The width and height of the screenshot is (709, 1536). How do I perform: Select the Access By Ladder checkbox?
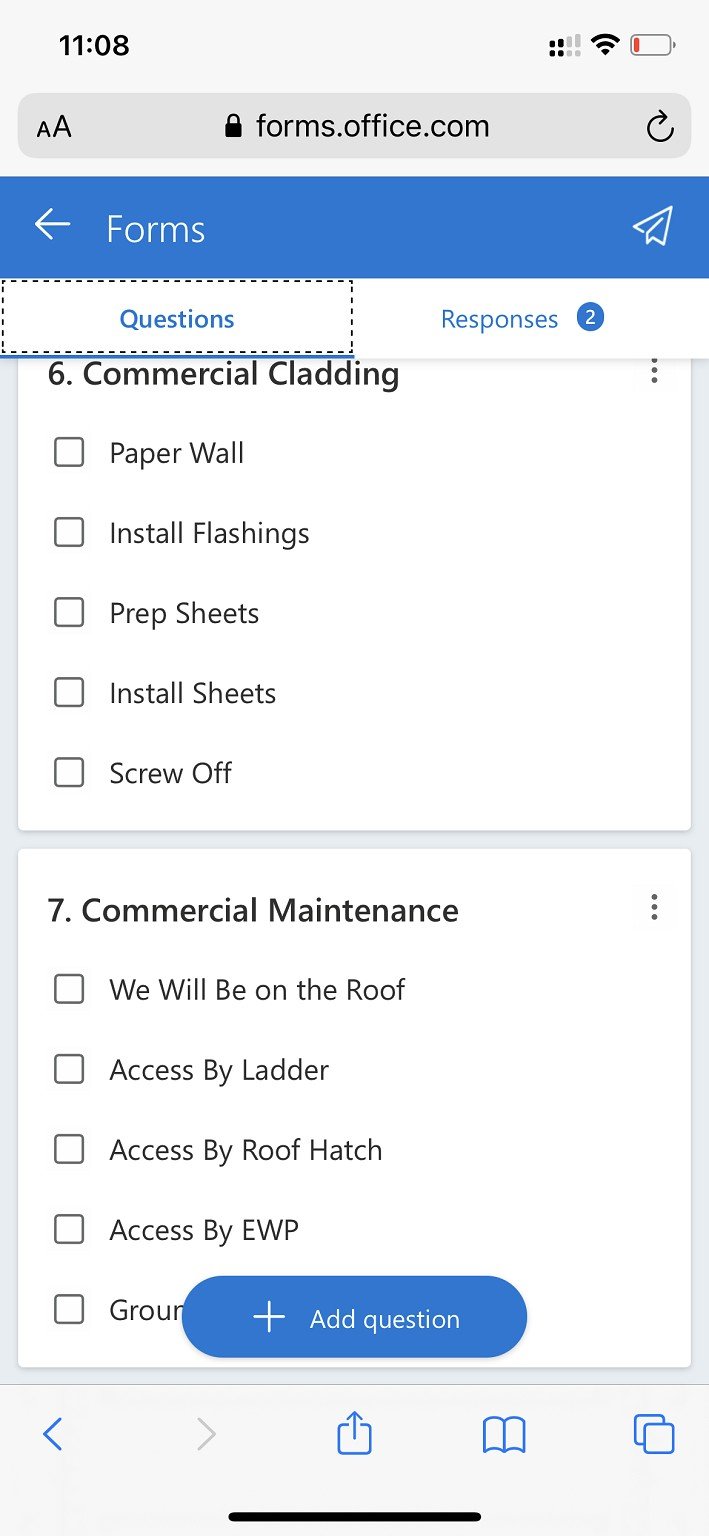[69, 1069]
